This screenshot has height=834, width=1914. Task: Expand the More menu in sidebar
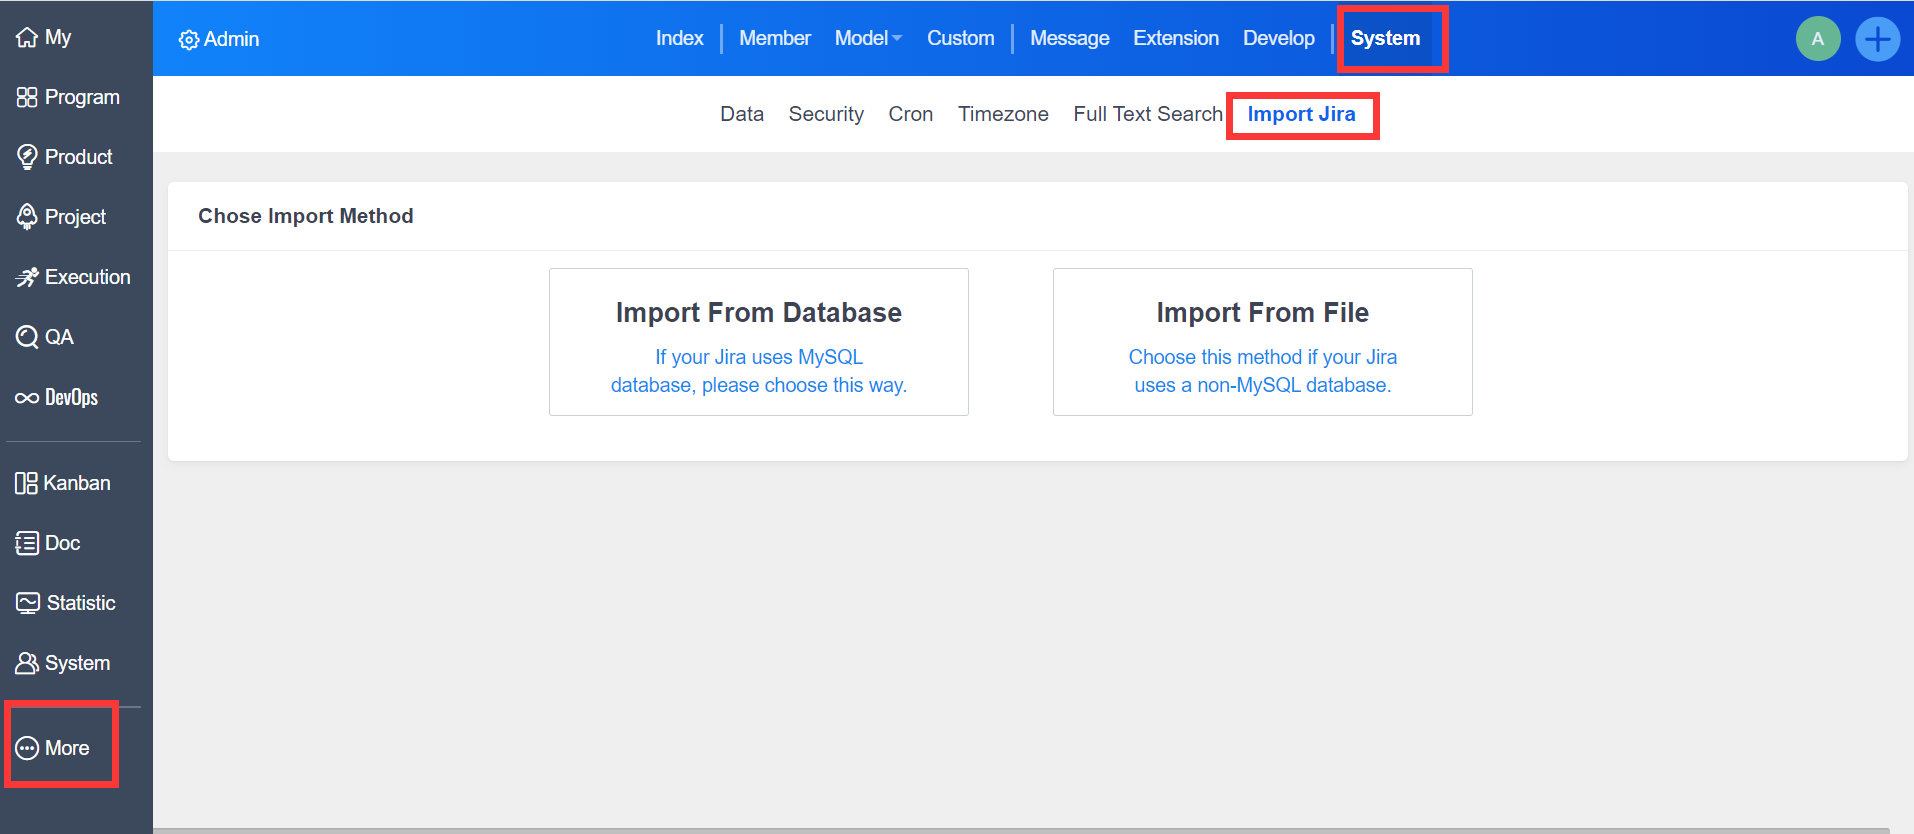(x=55, y=748)
